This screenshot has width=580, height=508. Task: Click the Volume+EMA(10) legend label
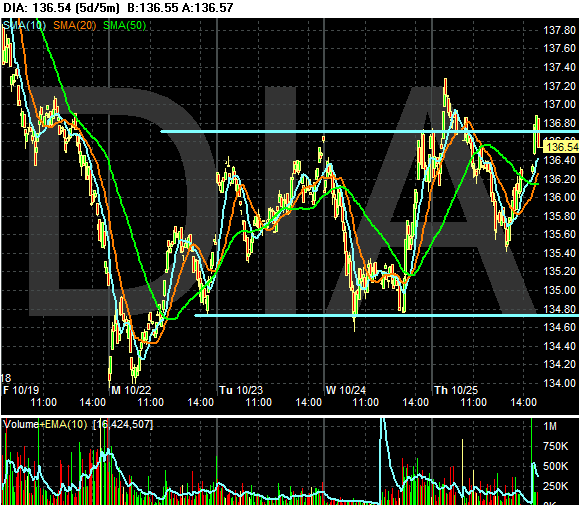[x=45, y=424]
